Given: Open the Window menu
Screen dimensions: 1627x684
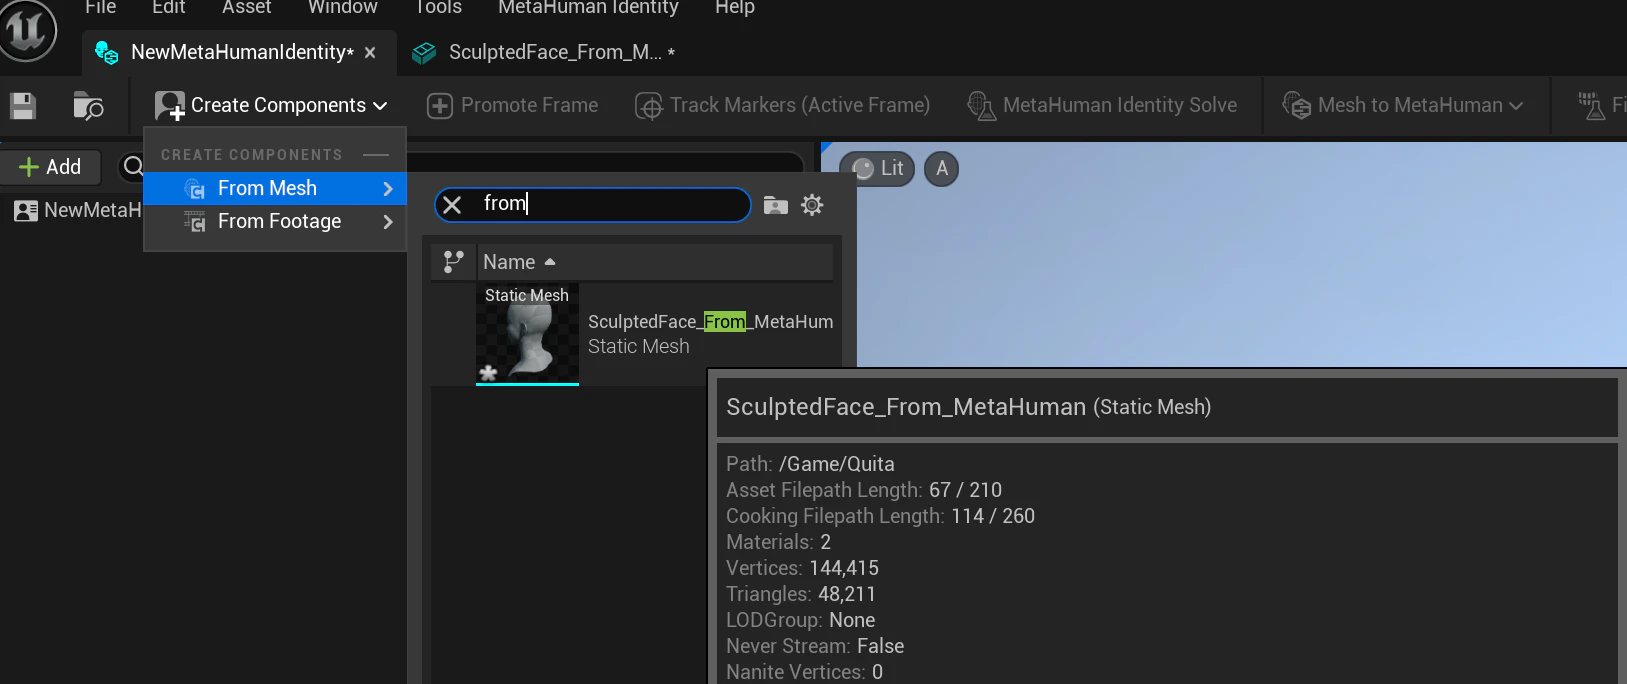Looking at the screenshot, I should click(342, 8).
